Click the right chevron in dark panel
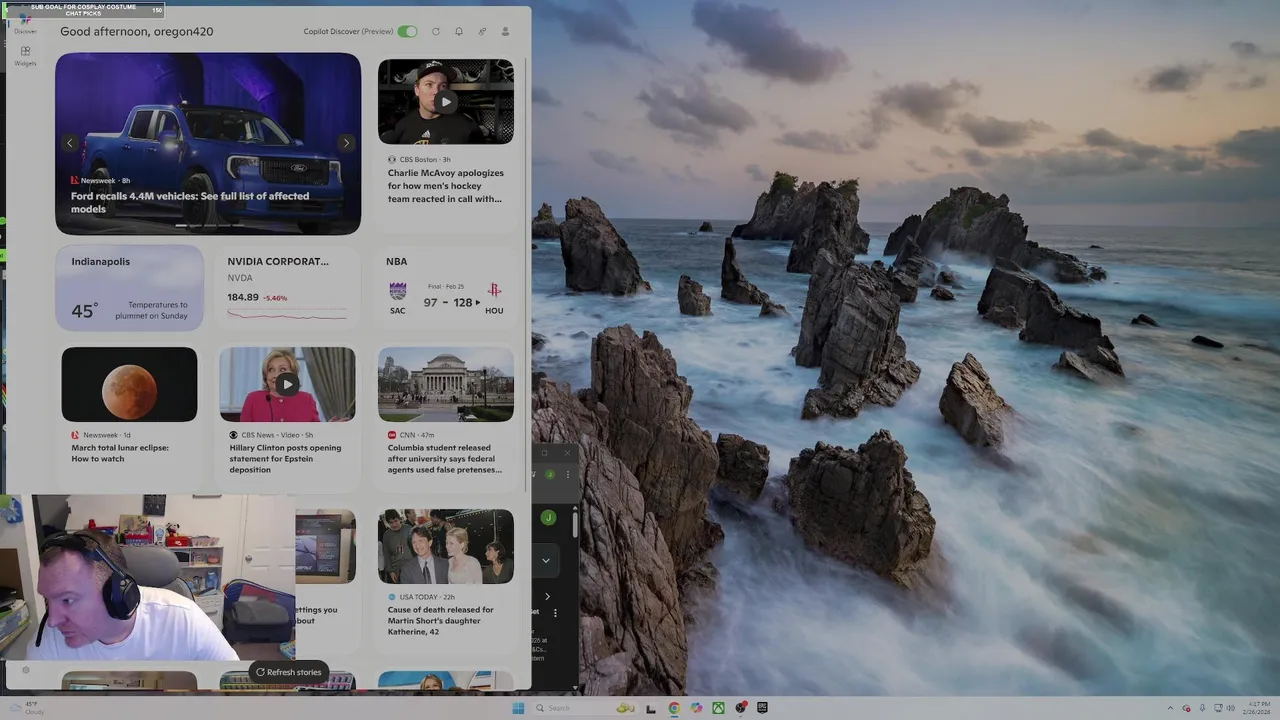This screenshot has height=720, width=1280. (x=547, y=597)
